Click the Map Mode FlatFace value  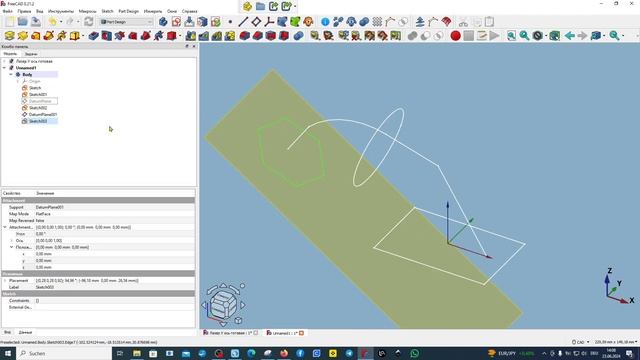point(114,214)
